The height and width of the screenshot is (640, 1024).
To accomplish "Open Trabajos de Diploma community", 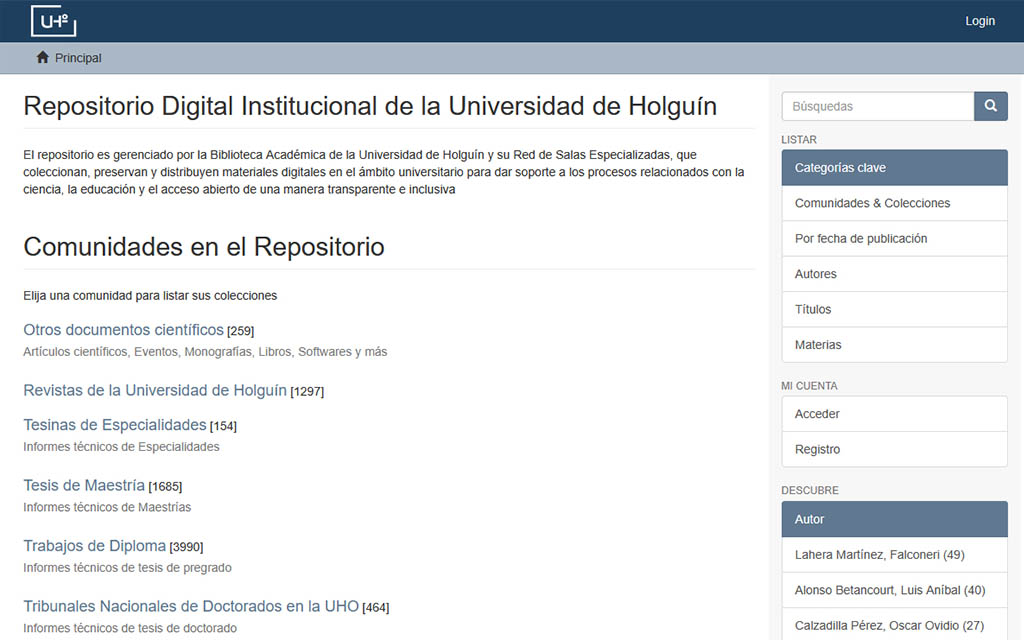I will point(94,546).
